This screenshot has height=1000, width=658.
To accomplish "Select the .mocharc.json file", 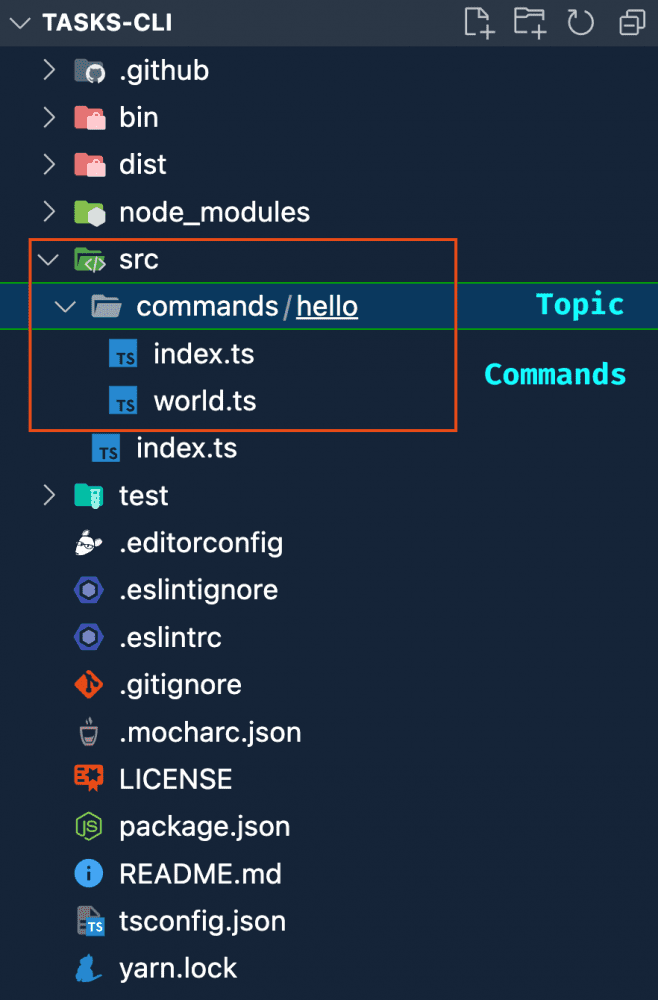I will (x=210, y=732).
